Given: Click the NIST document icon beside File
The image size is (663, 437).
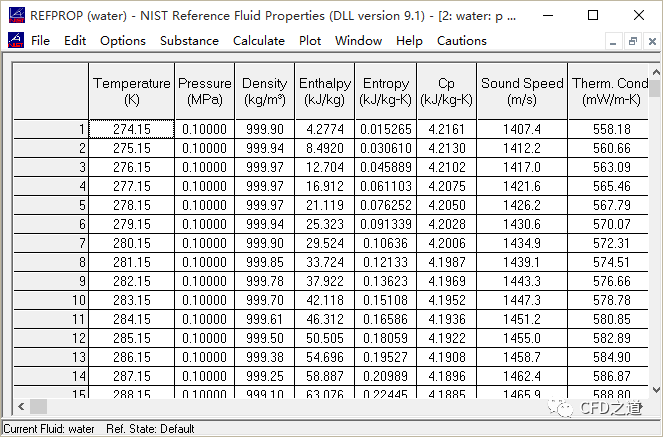Looking at the screenshot, I should [16, 41].
